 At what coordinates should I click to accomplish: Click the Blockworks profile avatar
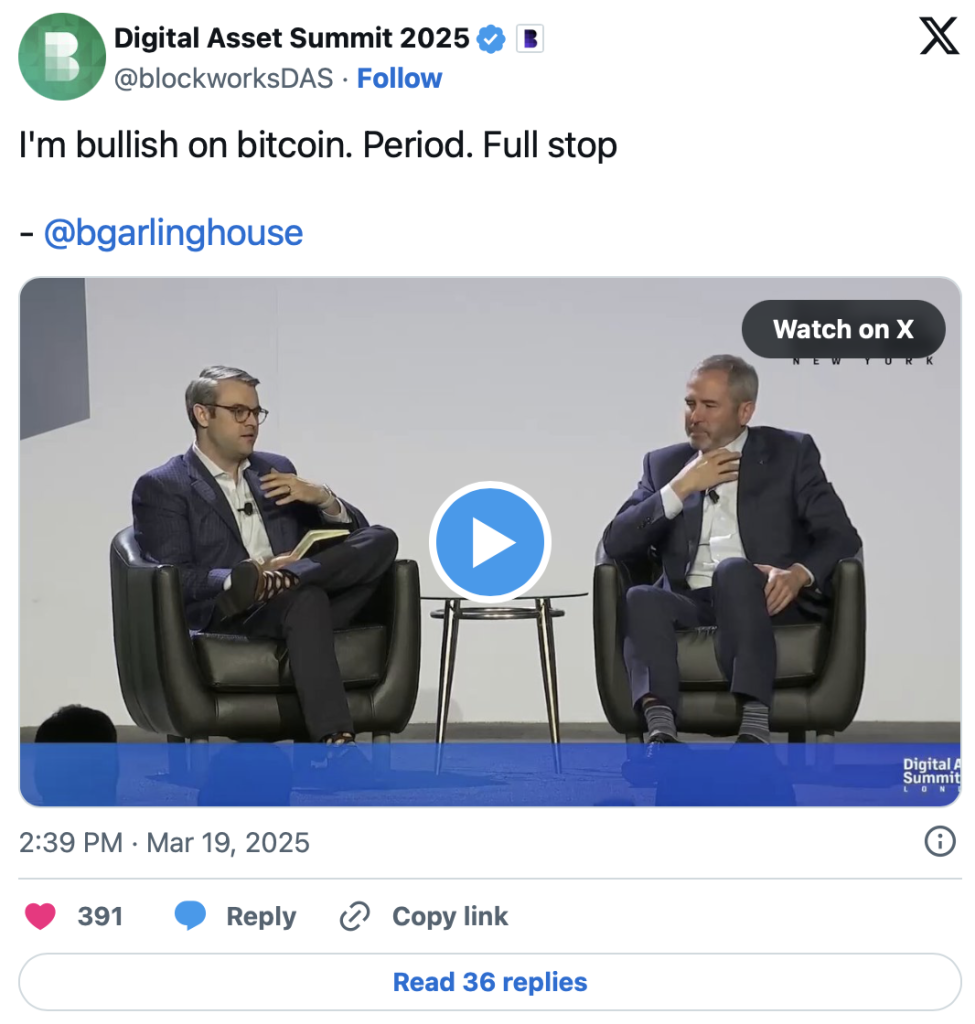62,57
